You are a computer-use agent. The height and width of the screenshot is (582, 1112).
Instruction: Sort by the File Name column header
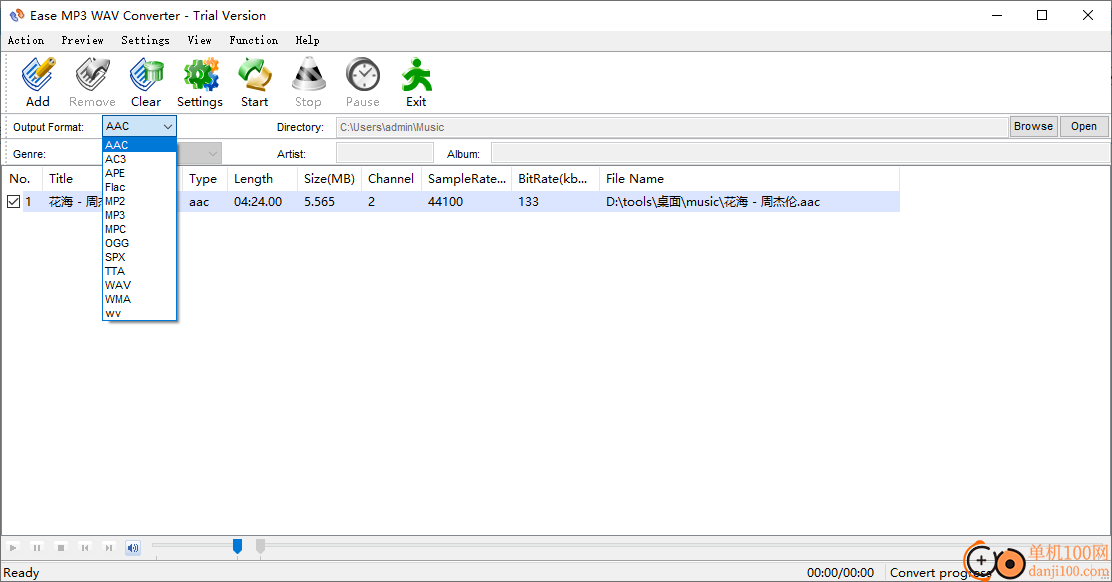750,179
